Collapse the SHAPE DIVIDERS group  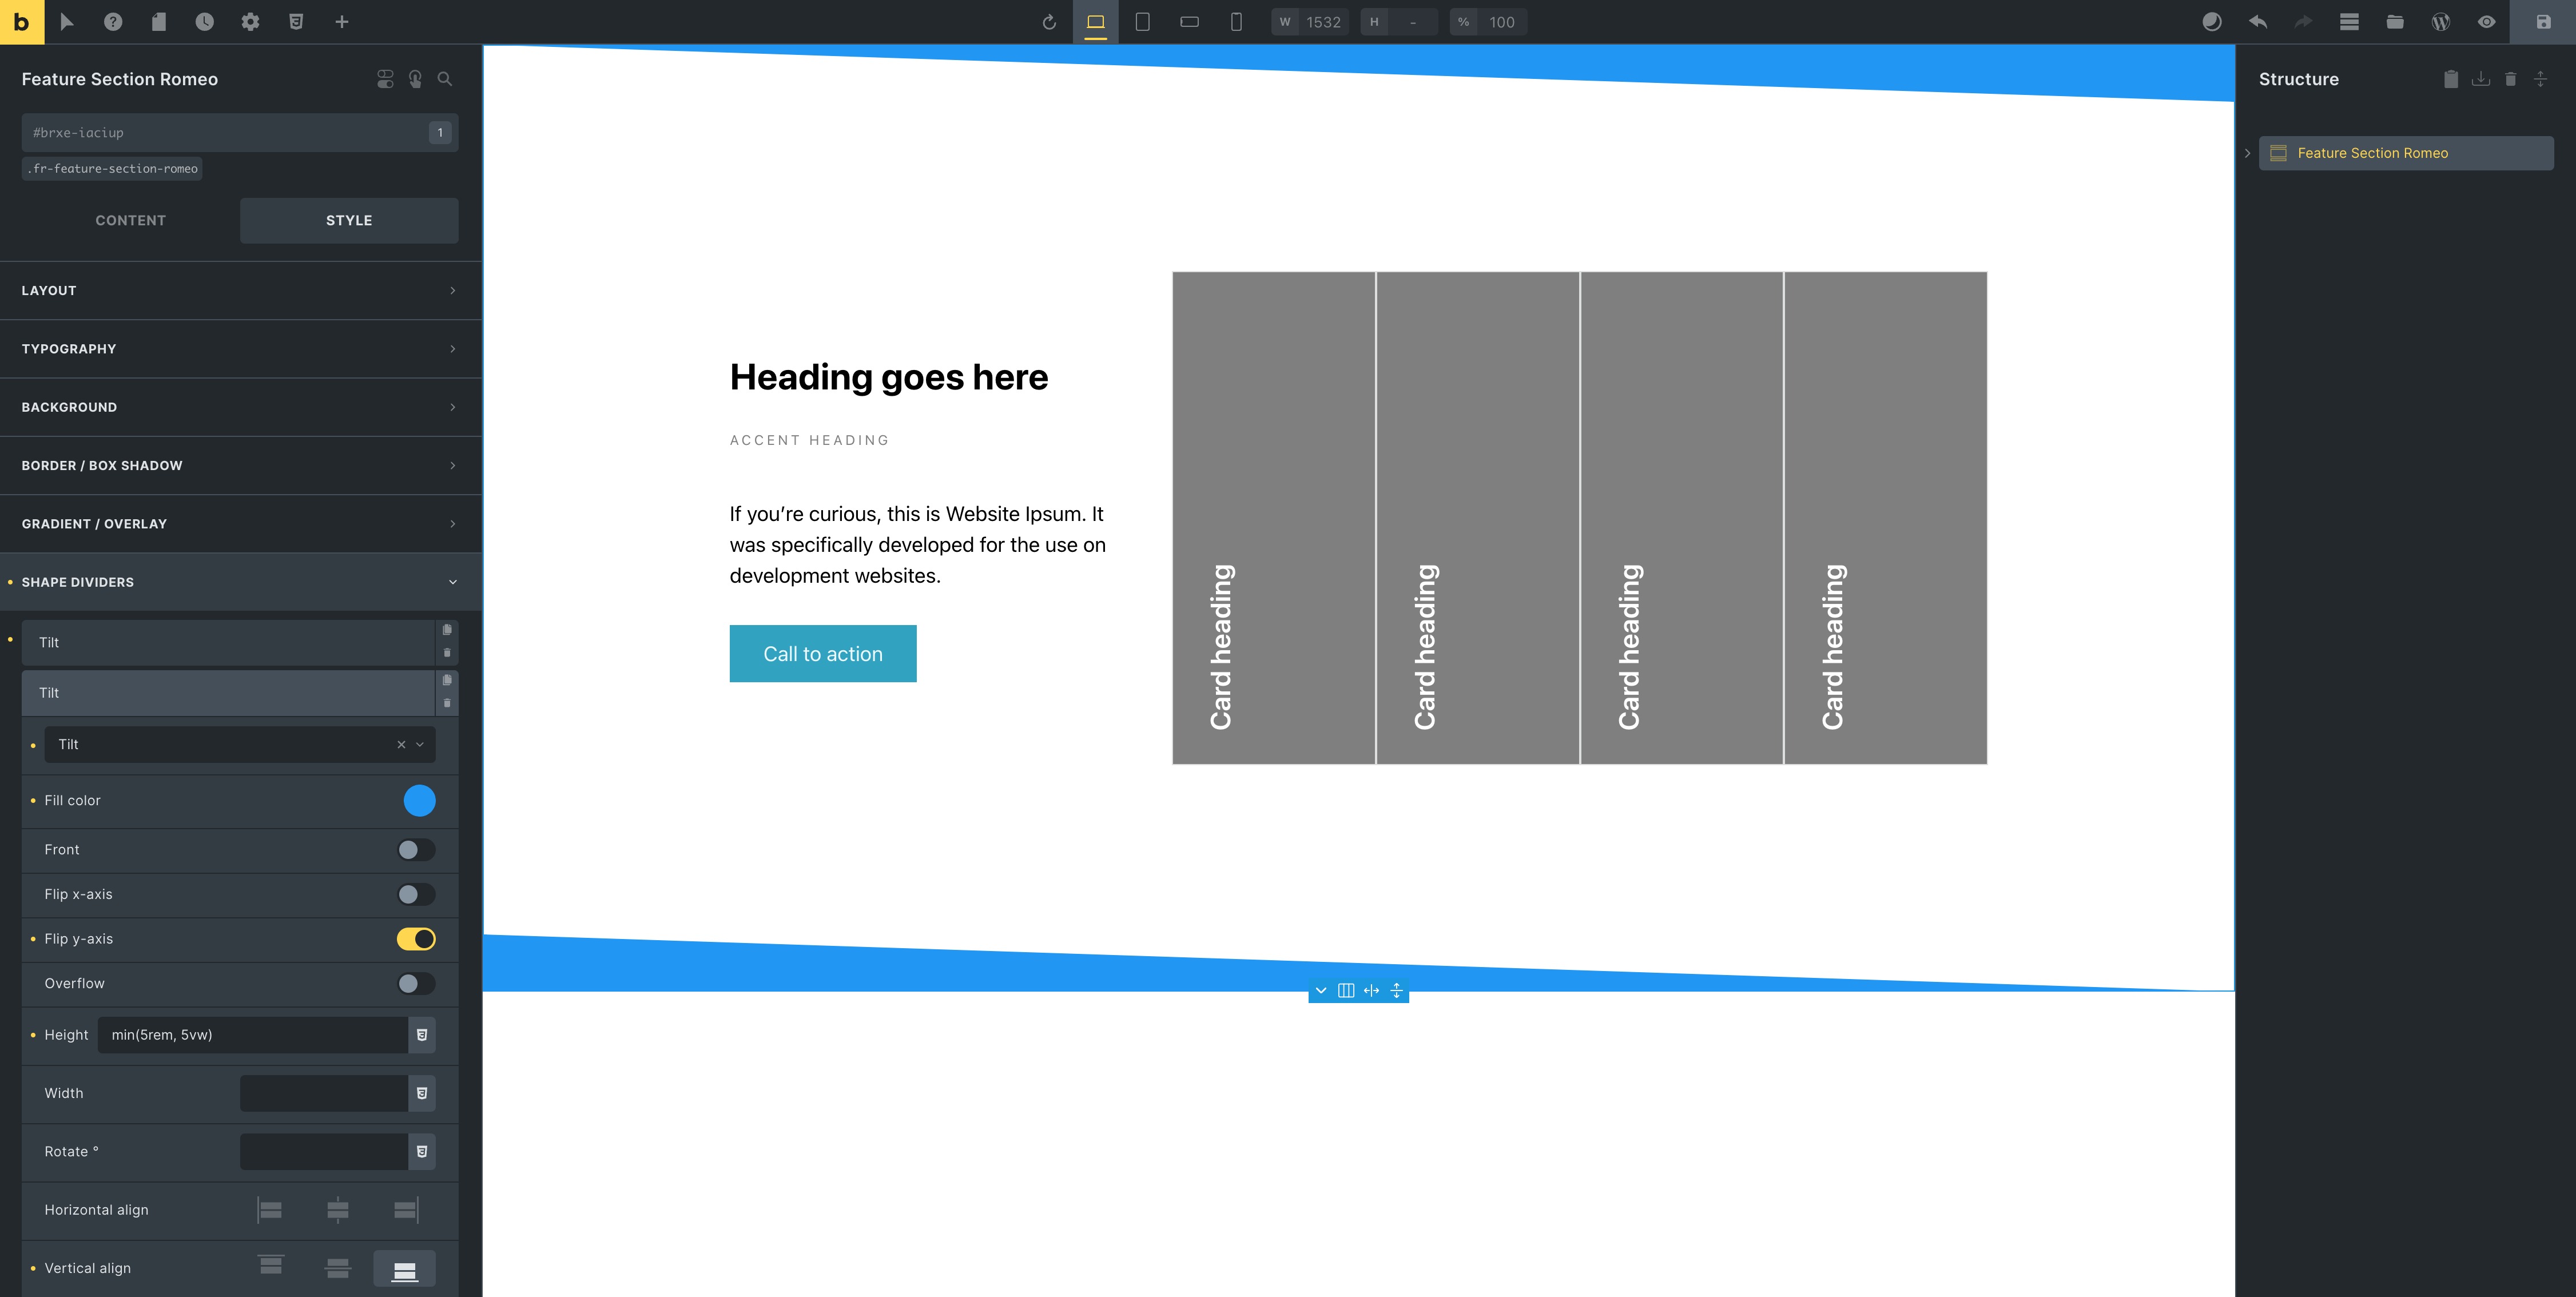241,582
